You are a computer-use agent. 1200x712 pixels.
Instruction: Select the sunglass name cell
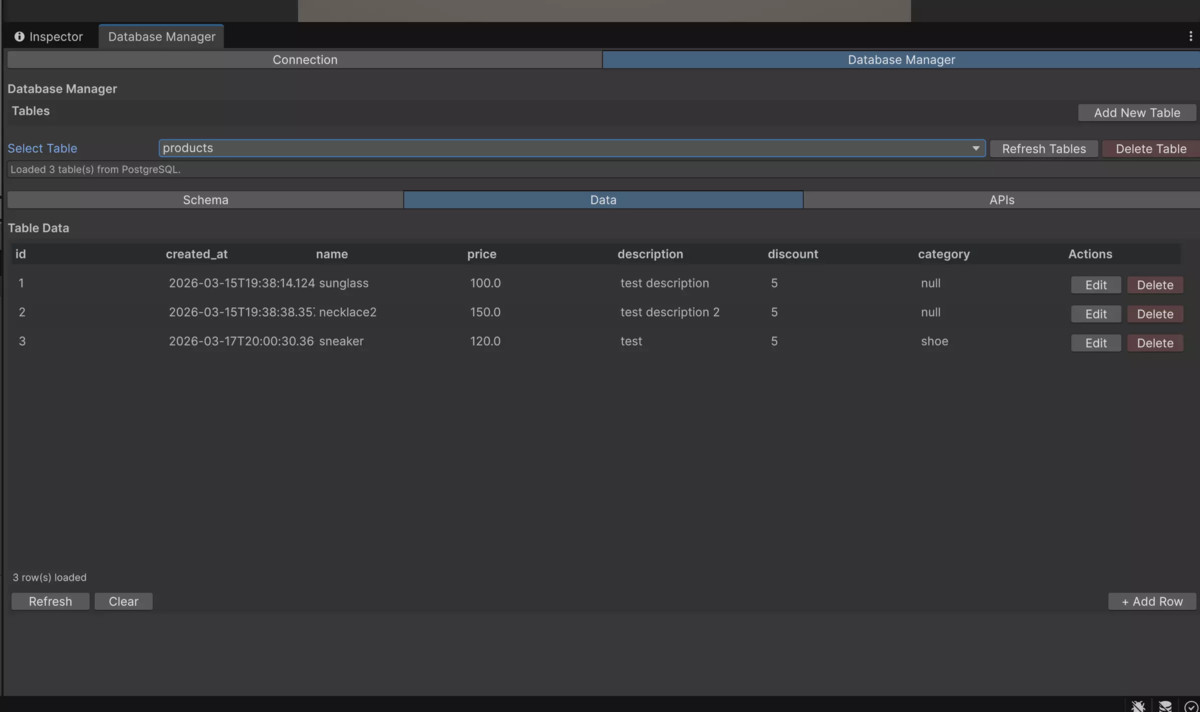[344, 283]
